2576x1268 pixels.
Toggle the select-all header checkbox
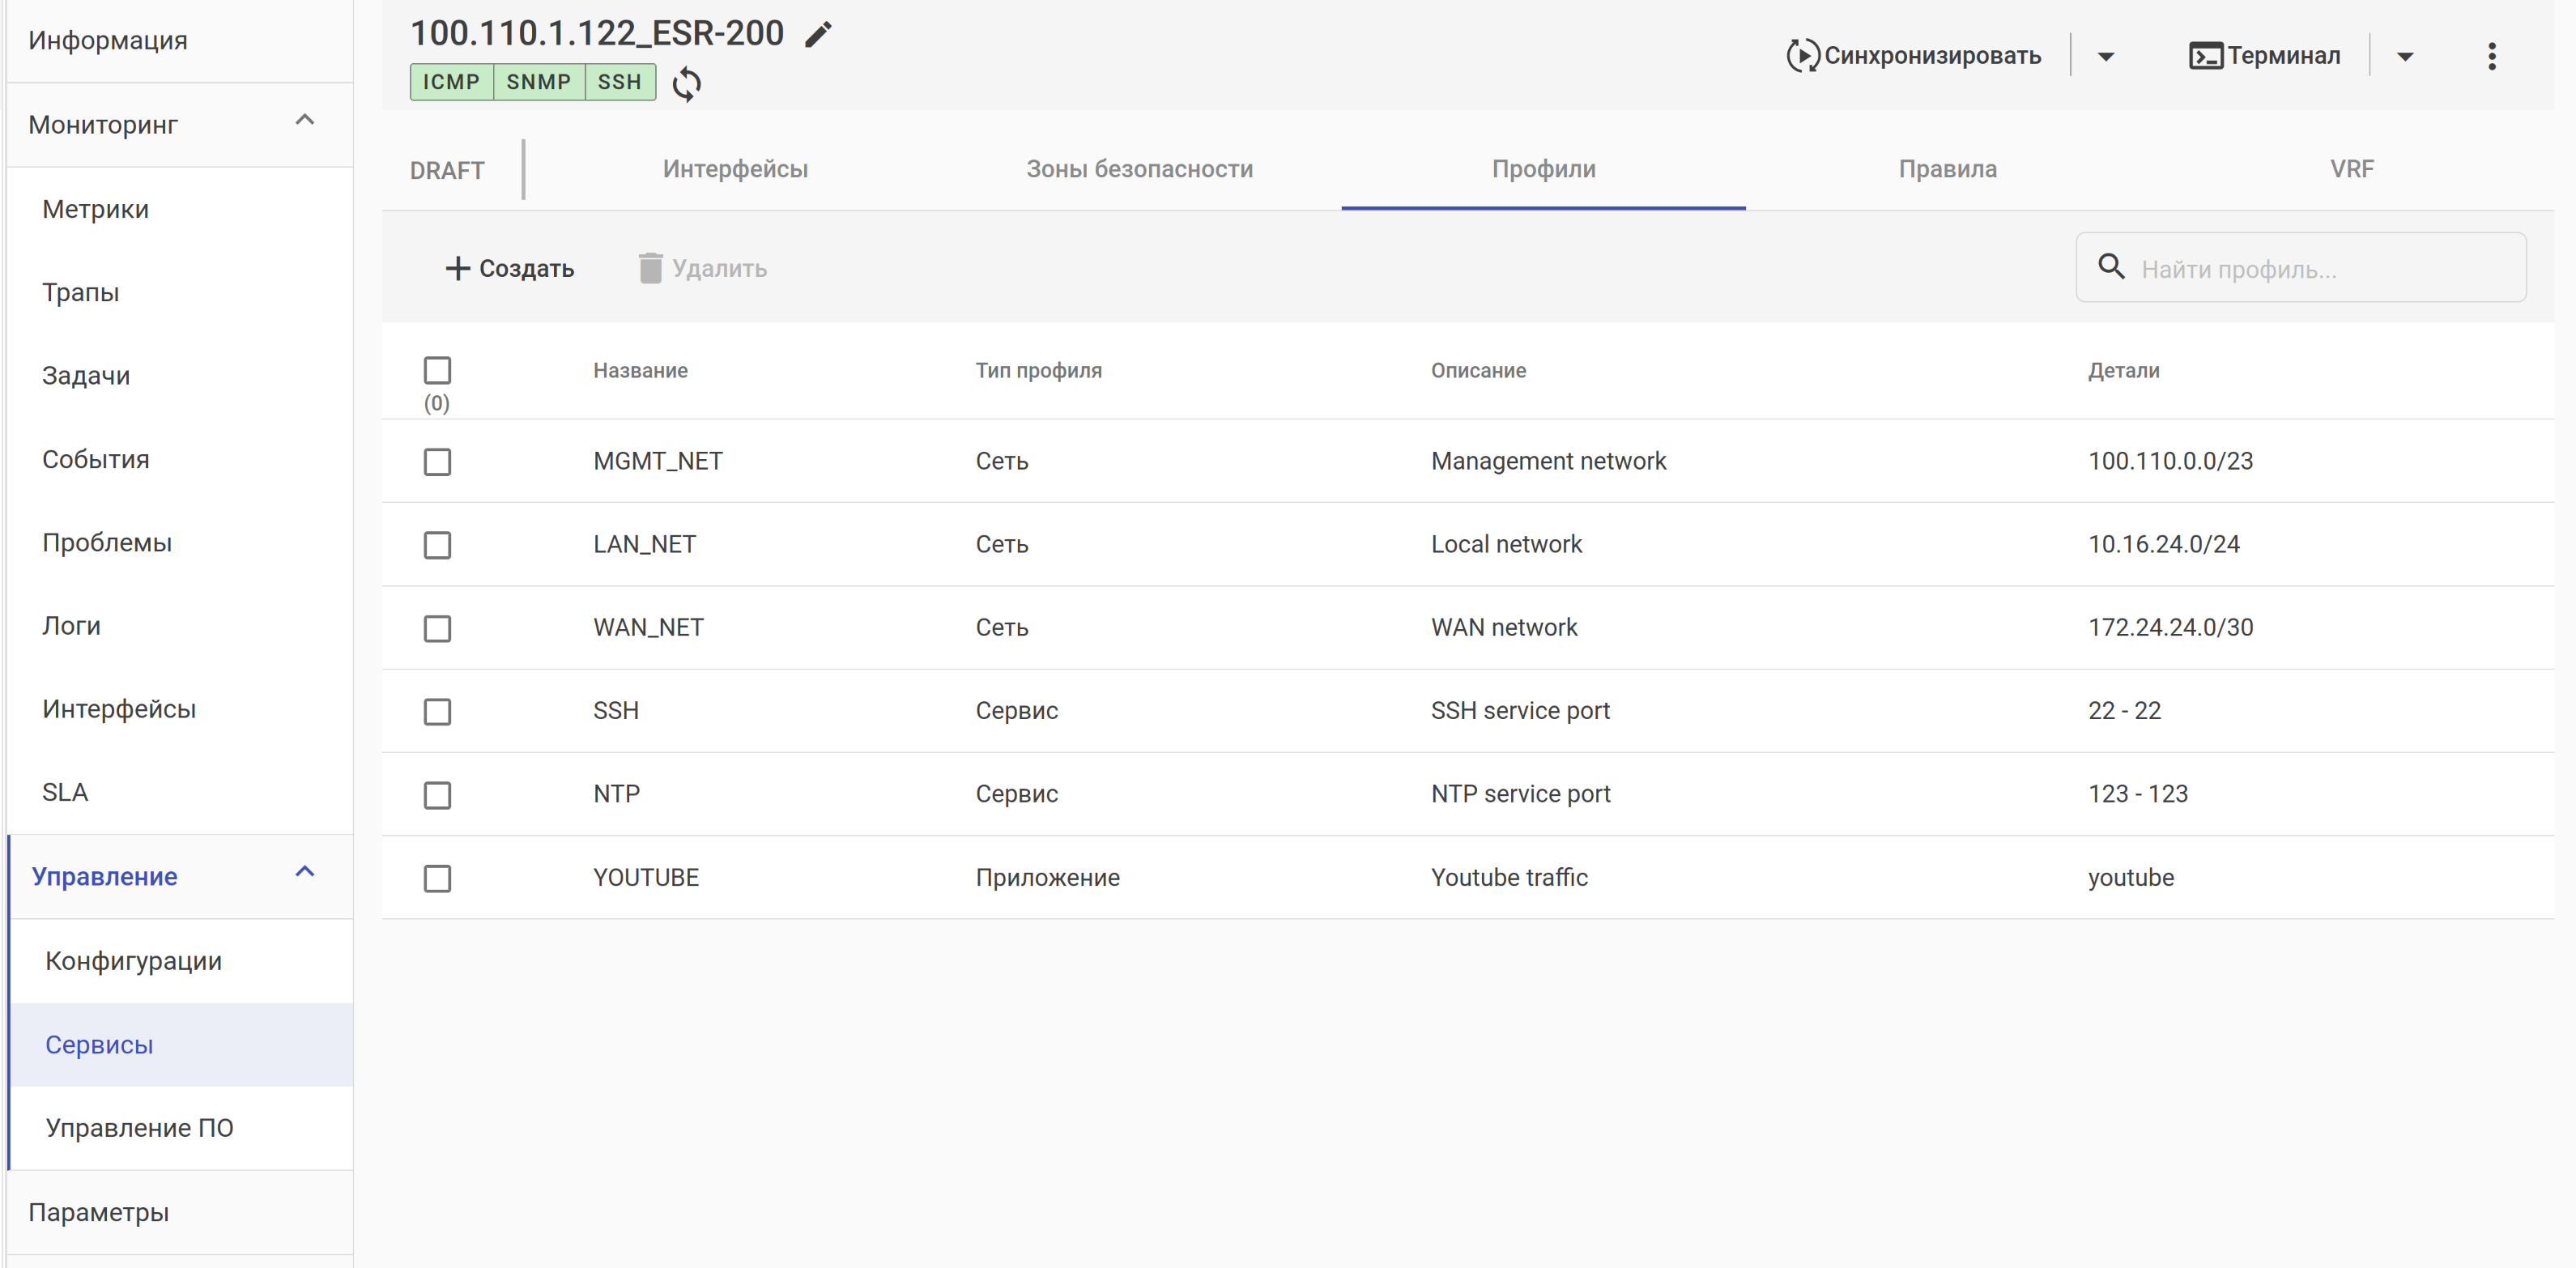point(437,370)
